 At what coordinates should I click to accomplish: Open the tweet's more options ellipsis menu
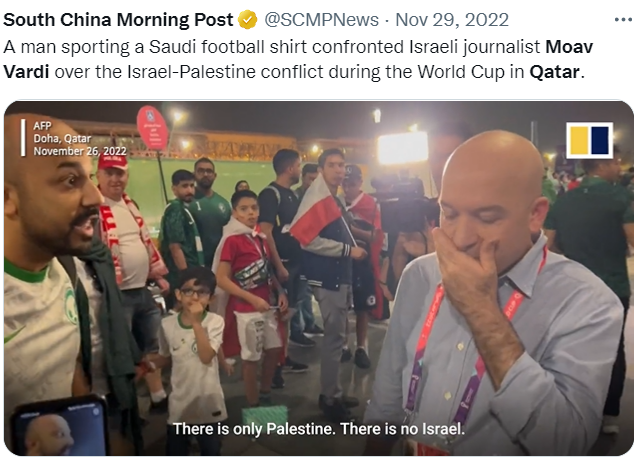click(623, 19)
